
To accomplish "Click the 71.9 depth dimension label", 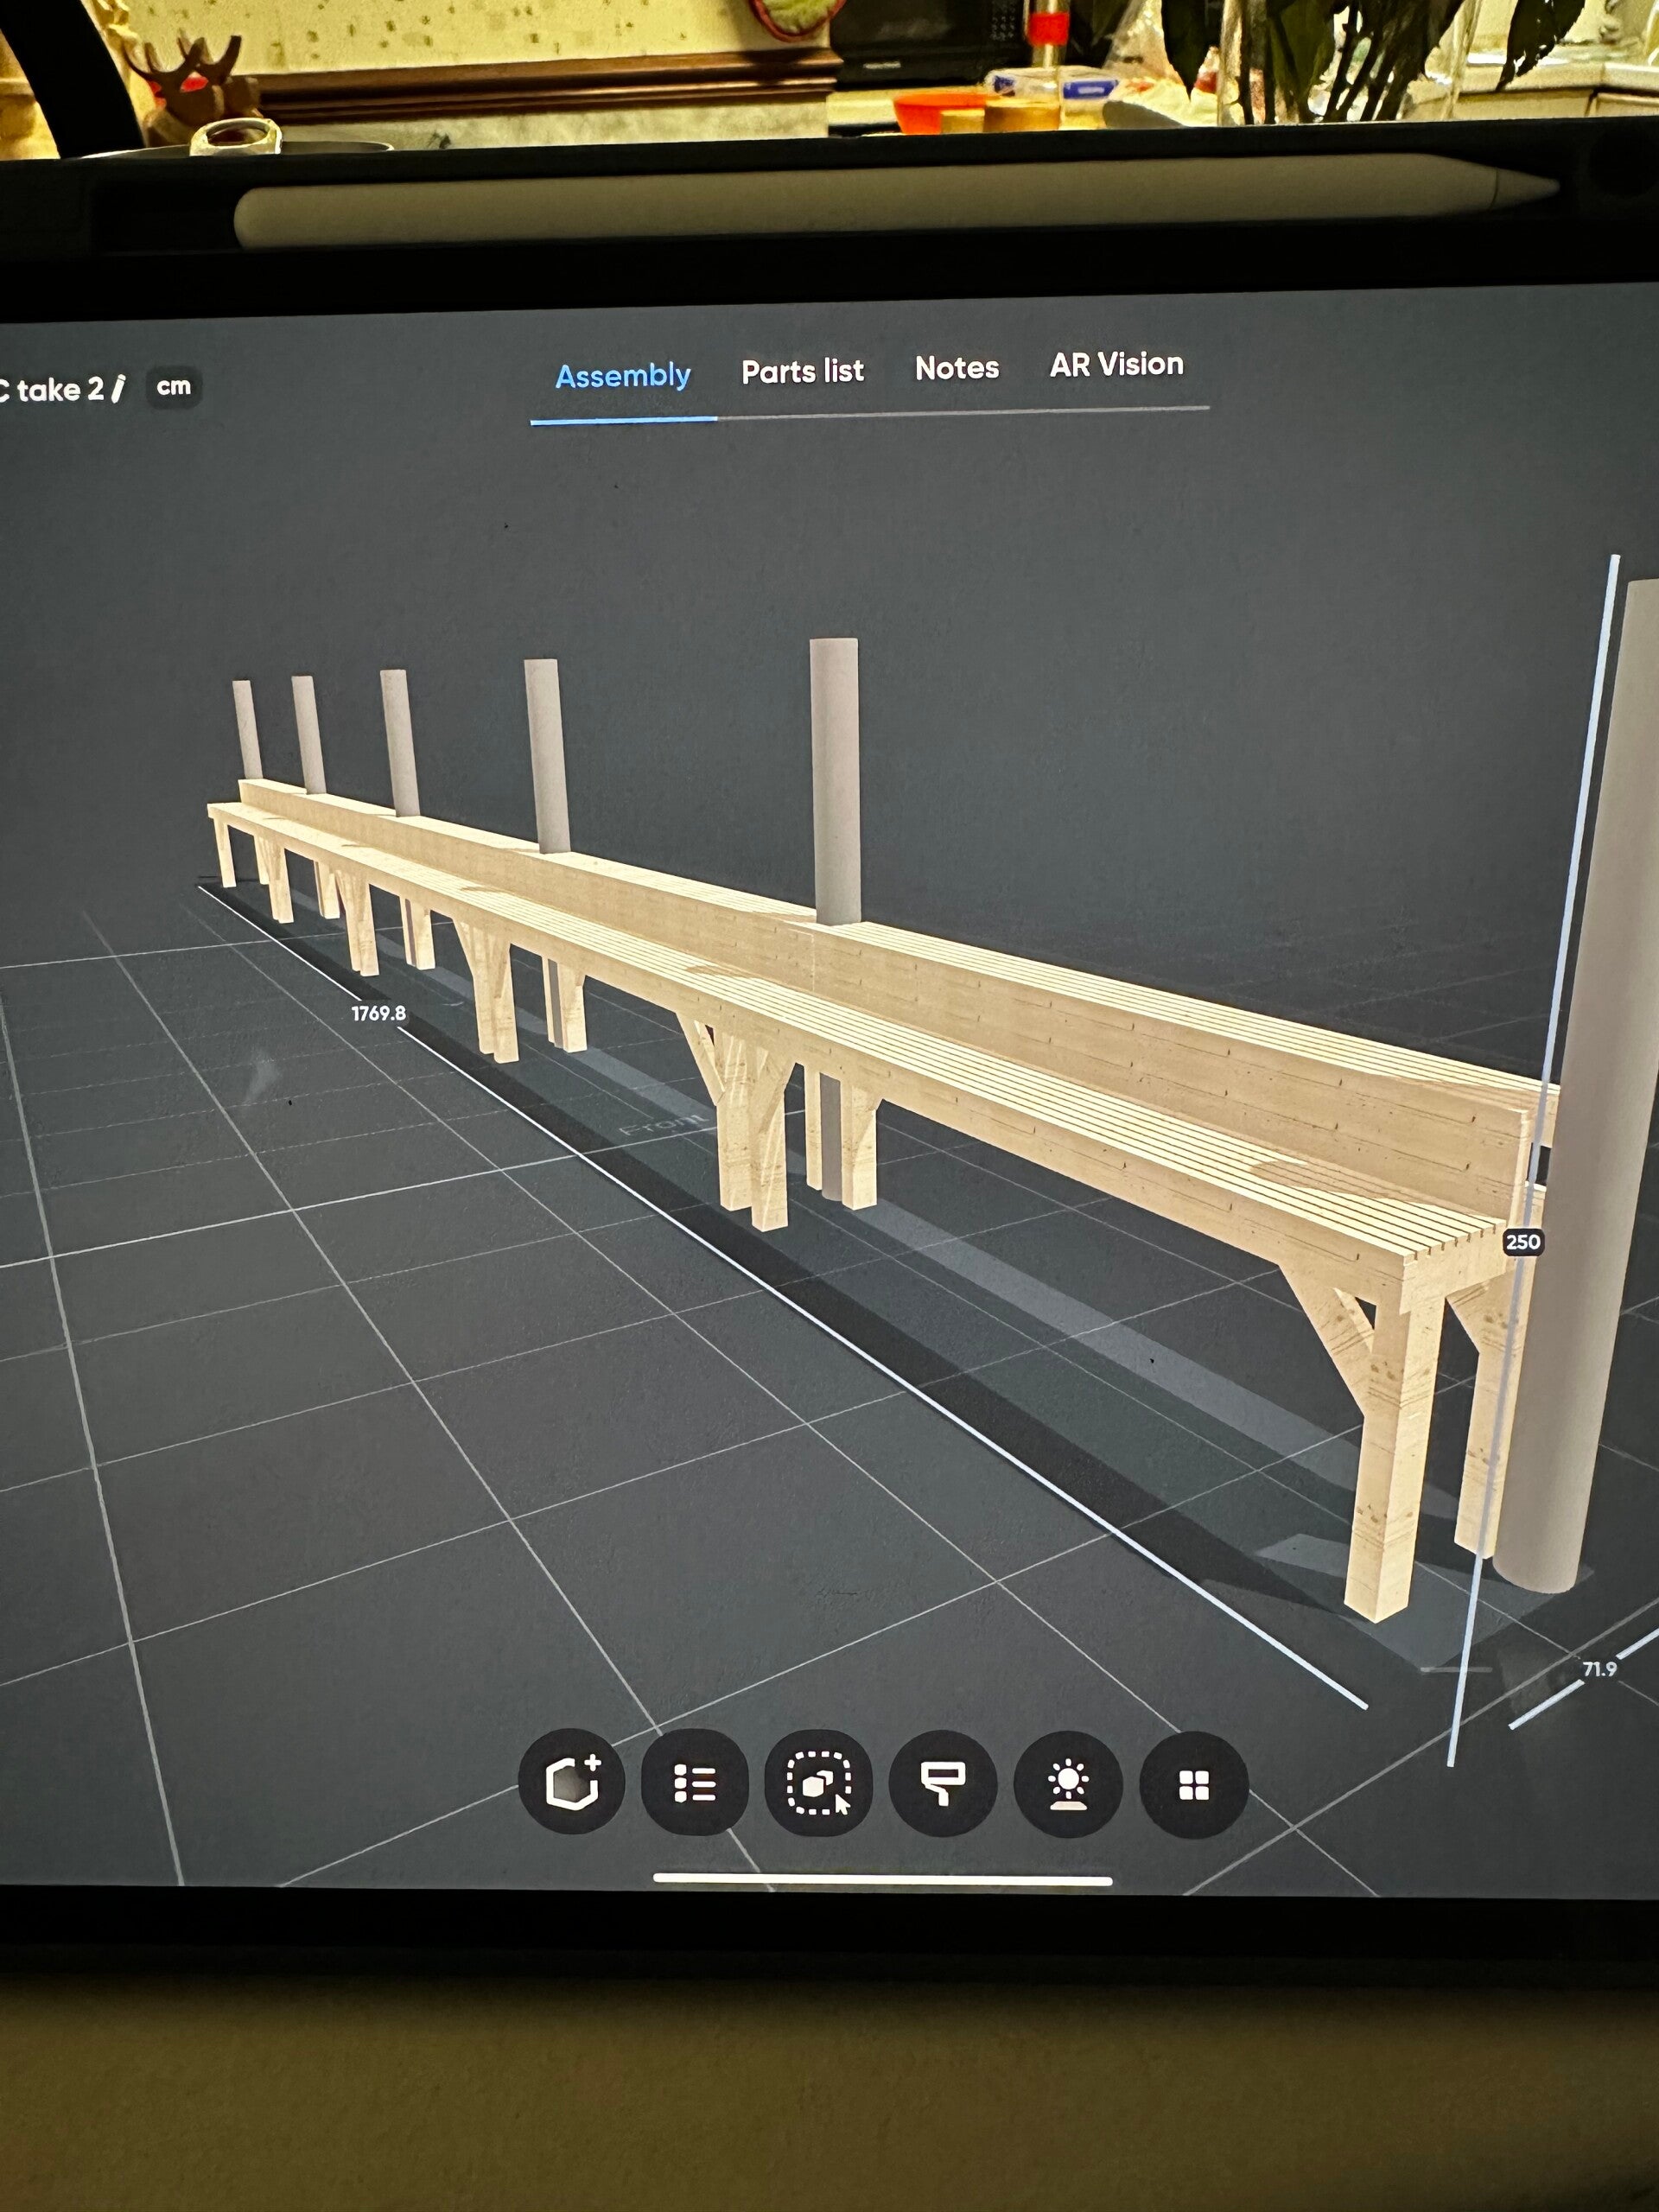I will coord(1599,1668).
